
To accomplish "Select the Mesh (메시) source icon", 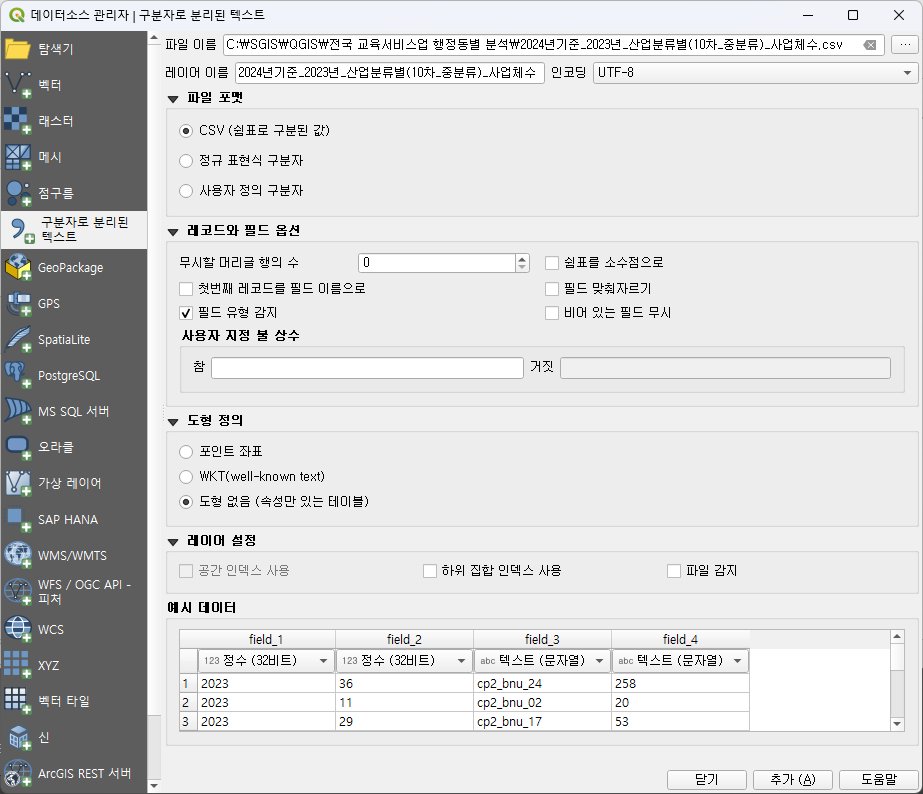I will coord(18,157).
